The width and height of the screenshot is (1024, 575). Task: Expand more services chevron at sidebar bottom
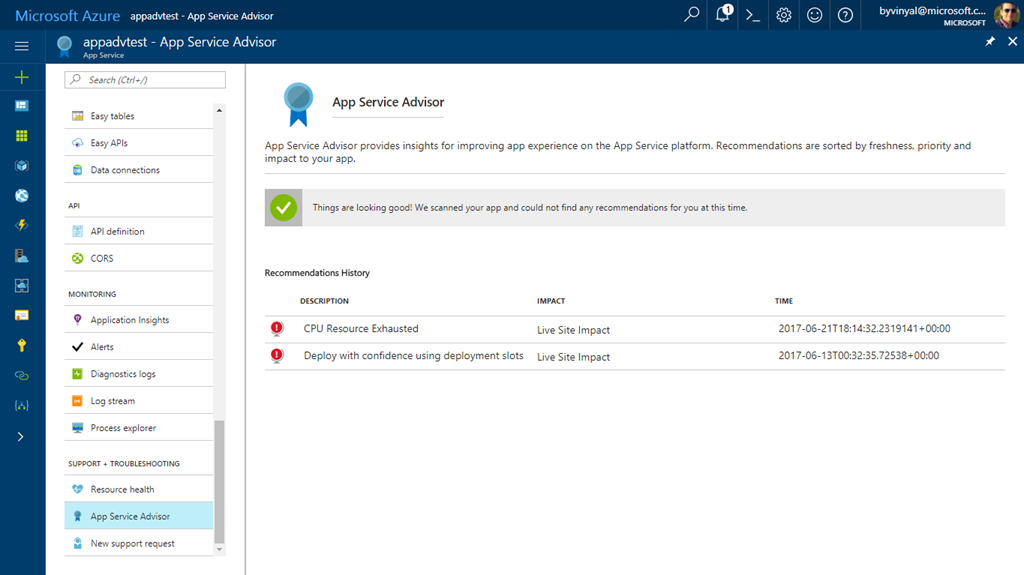pyautogui.click(x=22, y=436)
